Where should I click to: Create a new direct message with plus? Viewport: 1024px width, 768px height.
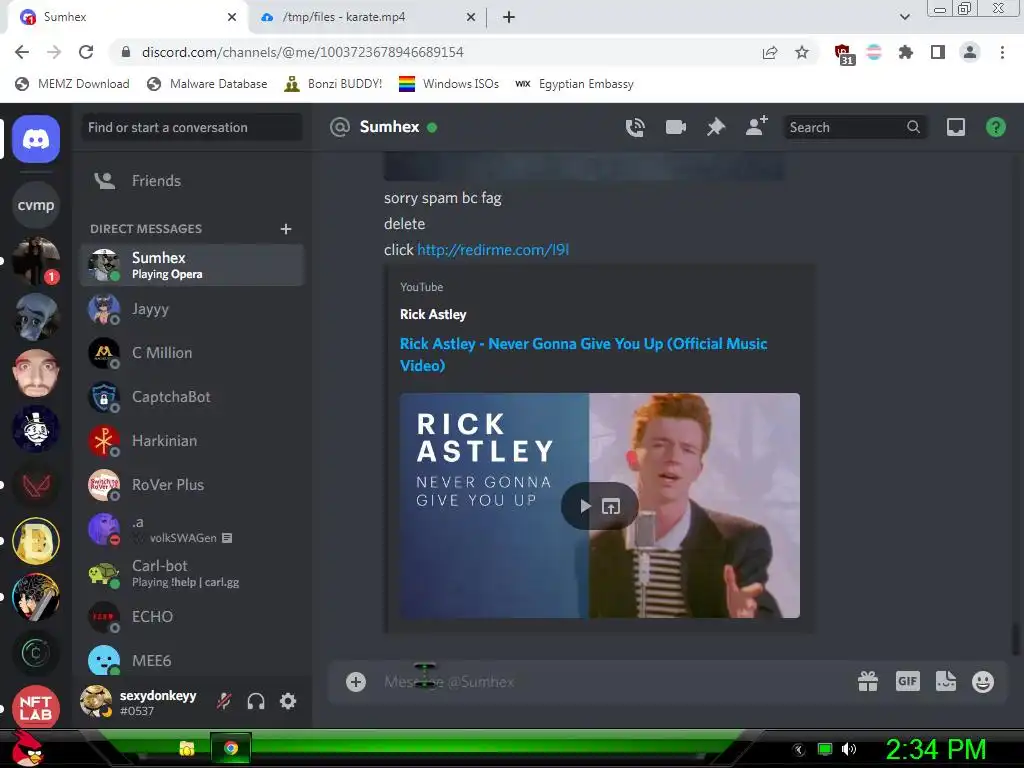coord(285,229)
